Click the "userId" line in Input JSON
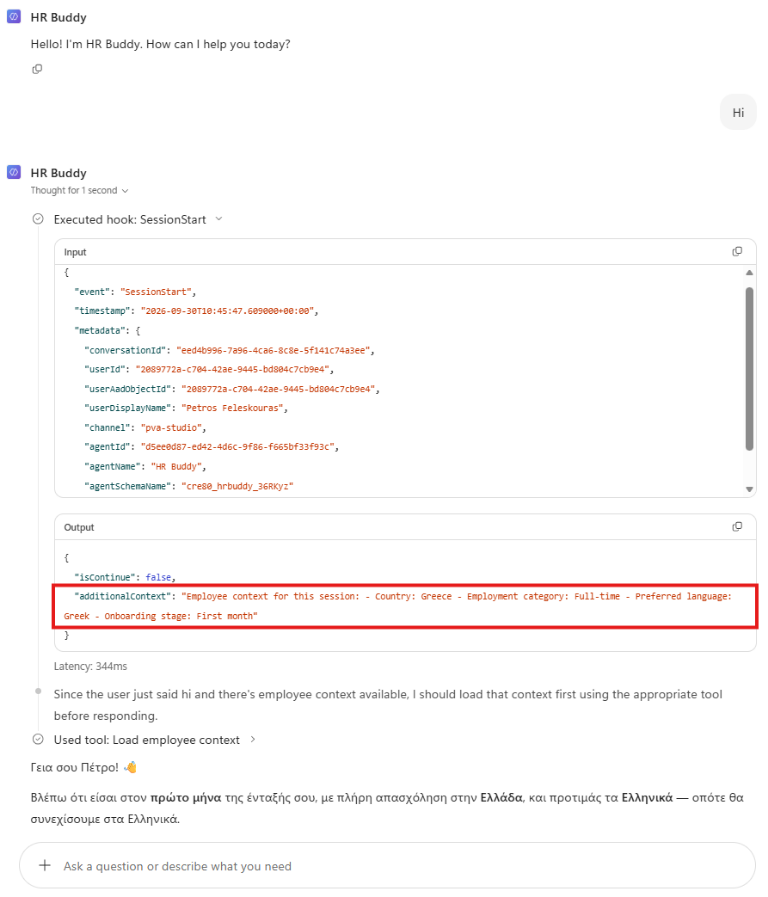Viewport: 768px width, 897px height. pyautogui.click(x=209, y=370)
